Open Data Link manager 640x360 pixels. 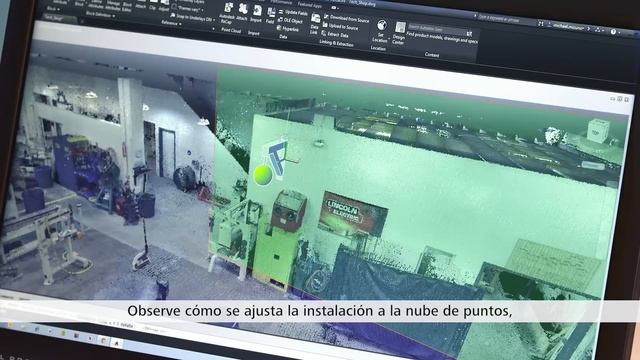click(x=315, y=24)
